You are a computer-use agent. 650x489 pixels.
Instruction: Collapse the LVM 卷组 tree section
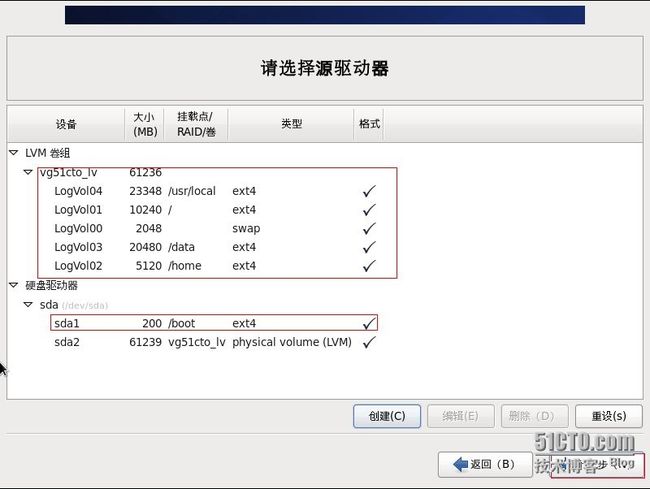(x=14, y=153)
